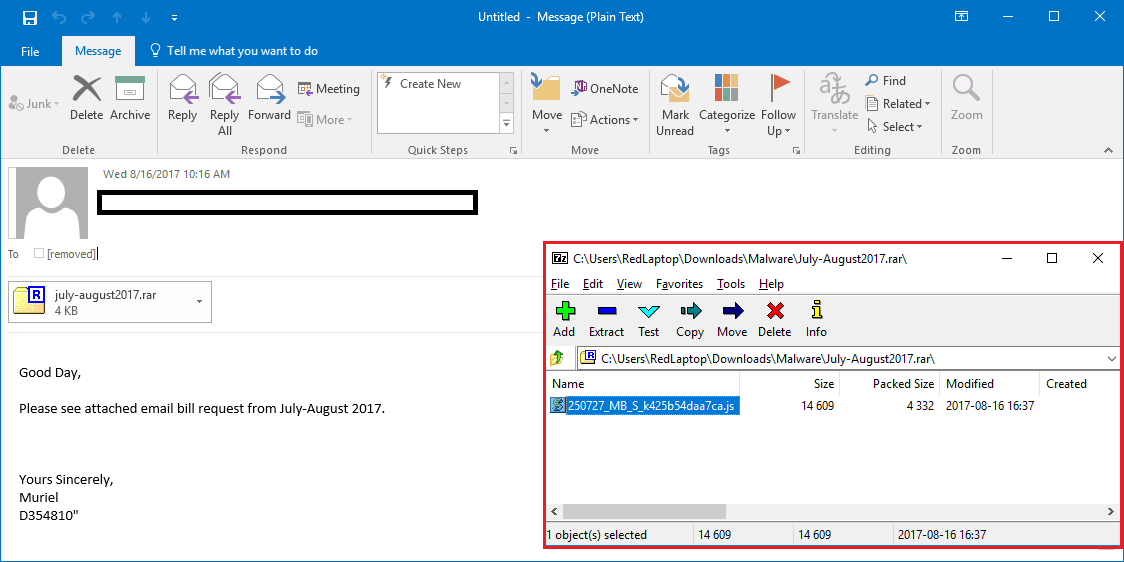This screenshot has height=562, width=1124.
Task: Open the Quick Steps dialog launcher
Action: [x=513, y=151]
